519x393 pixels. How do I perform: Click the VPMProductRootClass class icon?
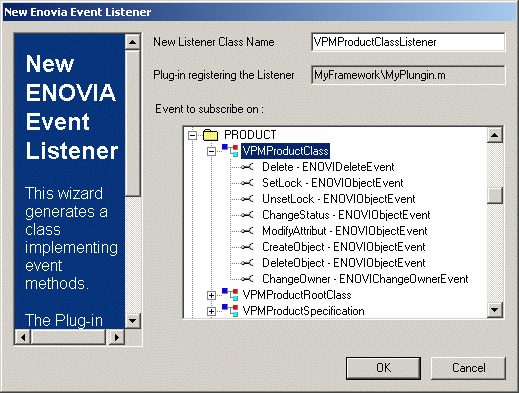(x=230, y=295)
